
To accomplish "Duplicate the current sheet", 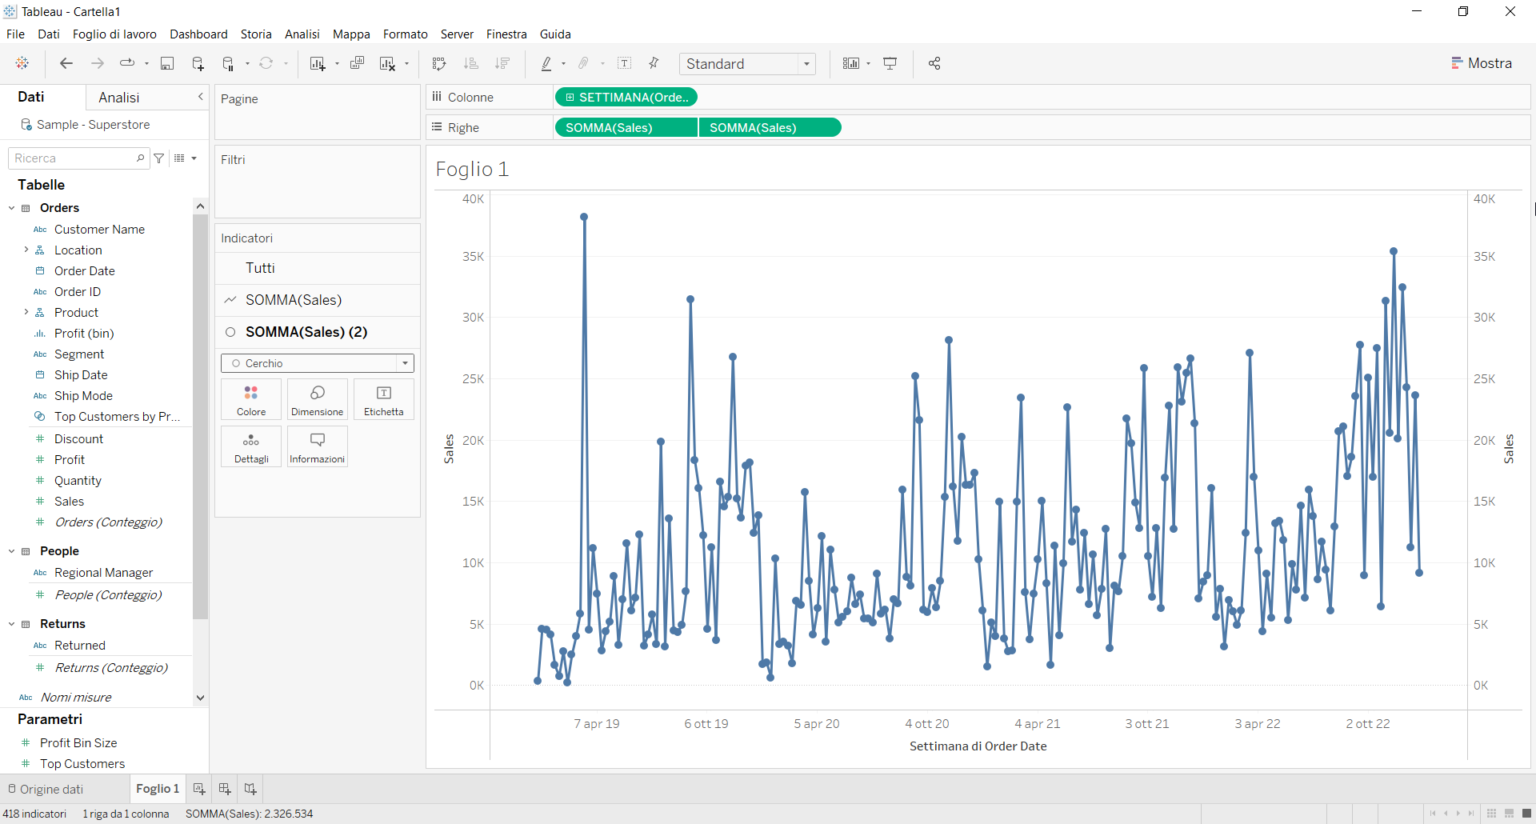I will 356,63.
